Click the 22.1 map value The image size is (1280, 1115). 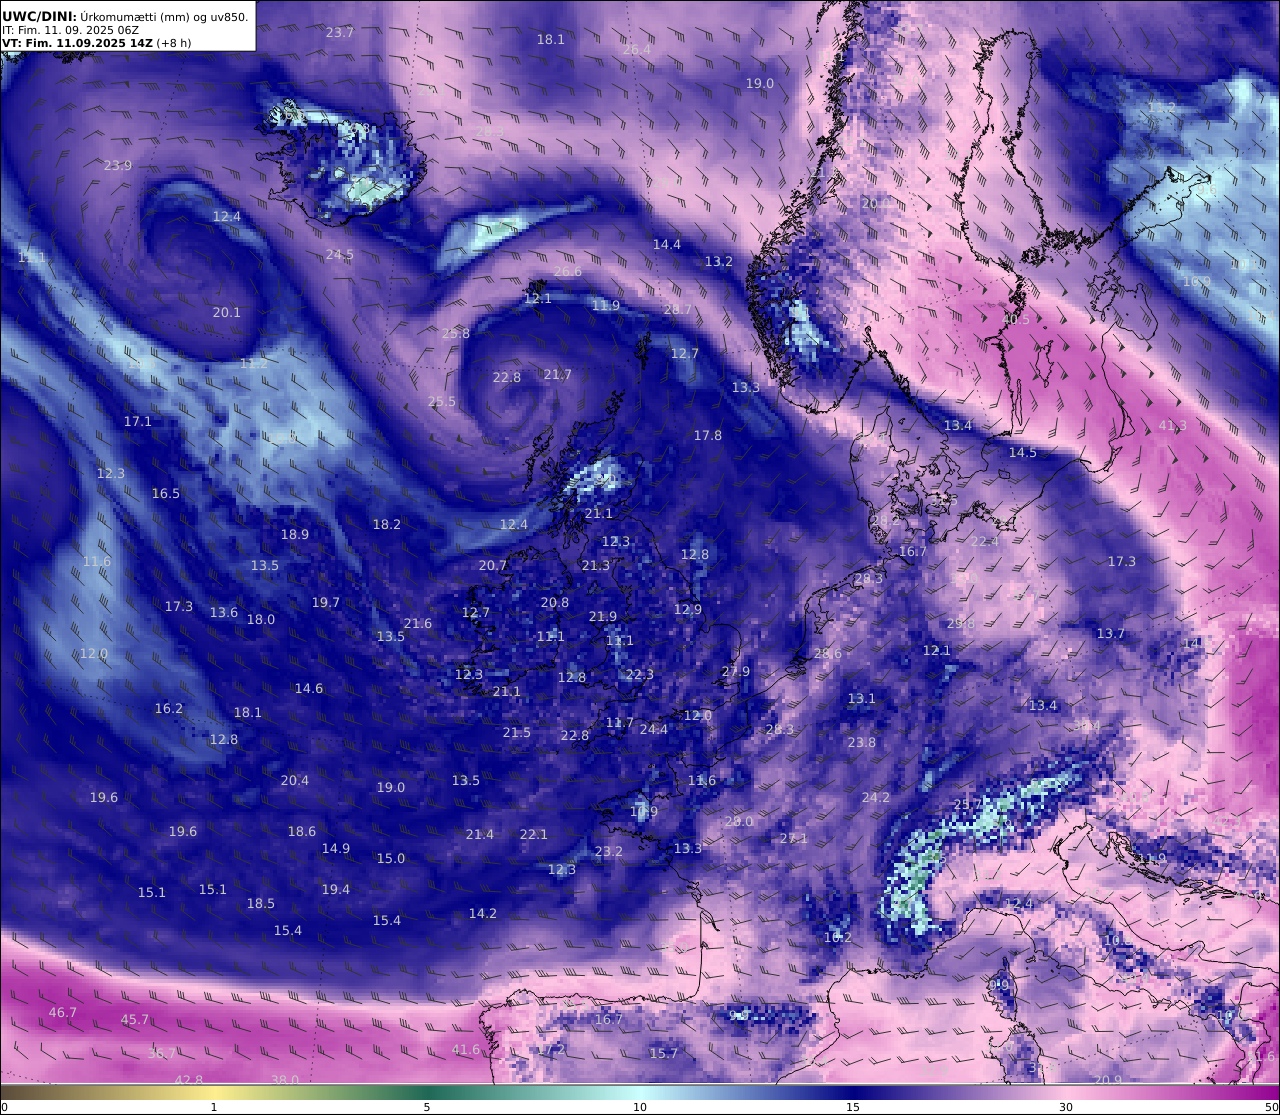point(534,834)
